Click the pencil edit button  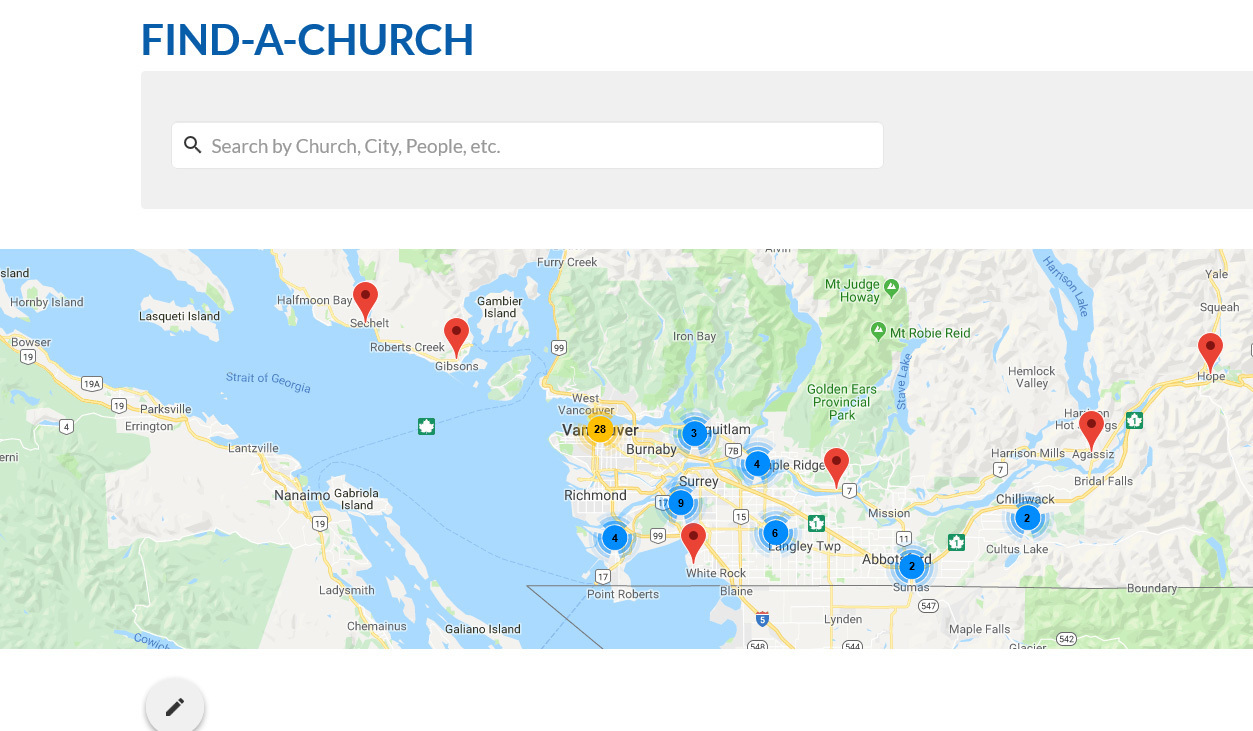pyautogui.click(x=175, y=707)
